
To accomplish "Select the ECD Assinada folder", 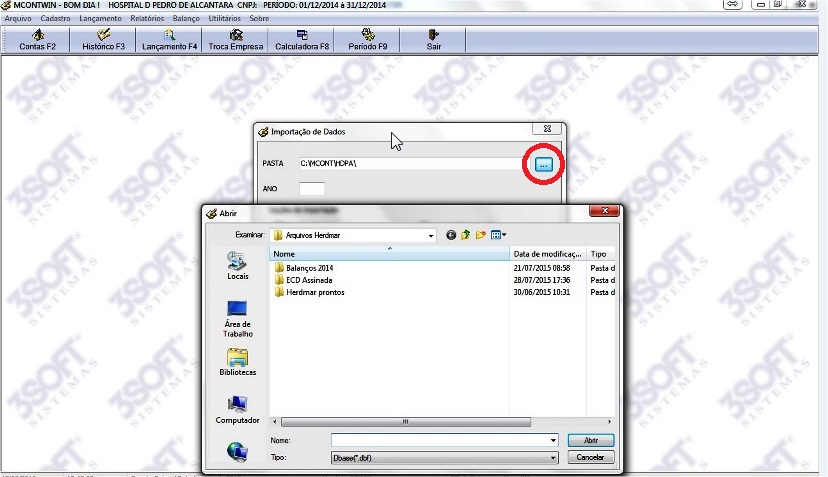I will (303, 280).
